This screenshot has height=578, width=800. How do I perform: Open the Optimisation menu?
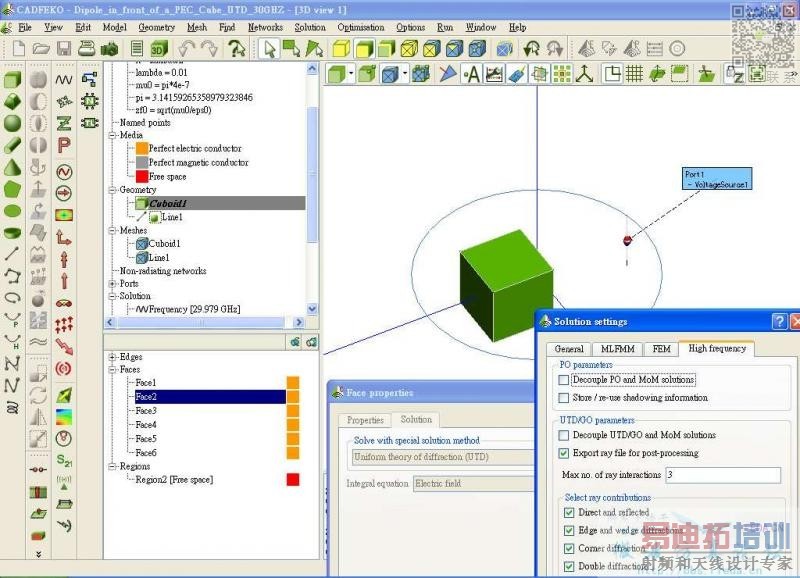coord(361,27)
